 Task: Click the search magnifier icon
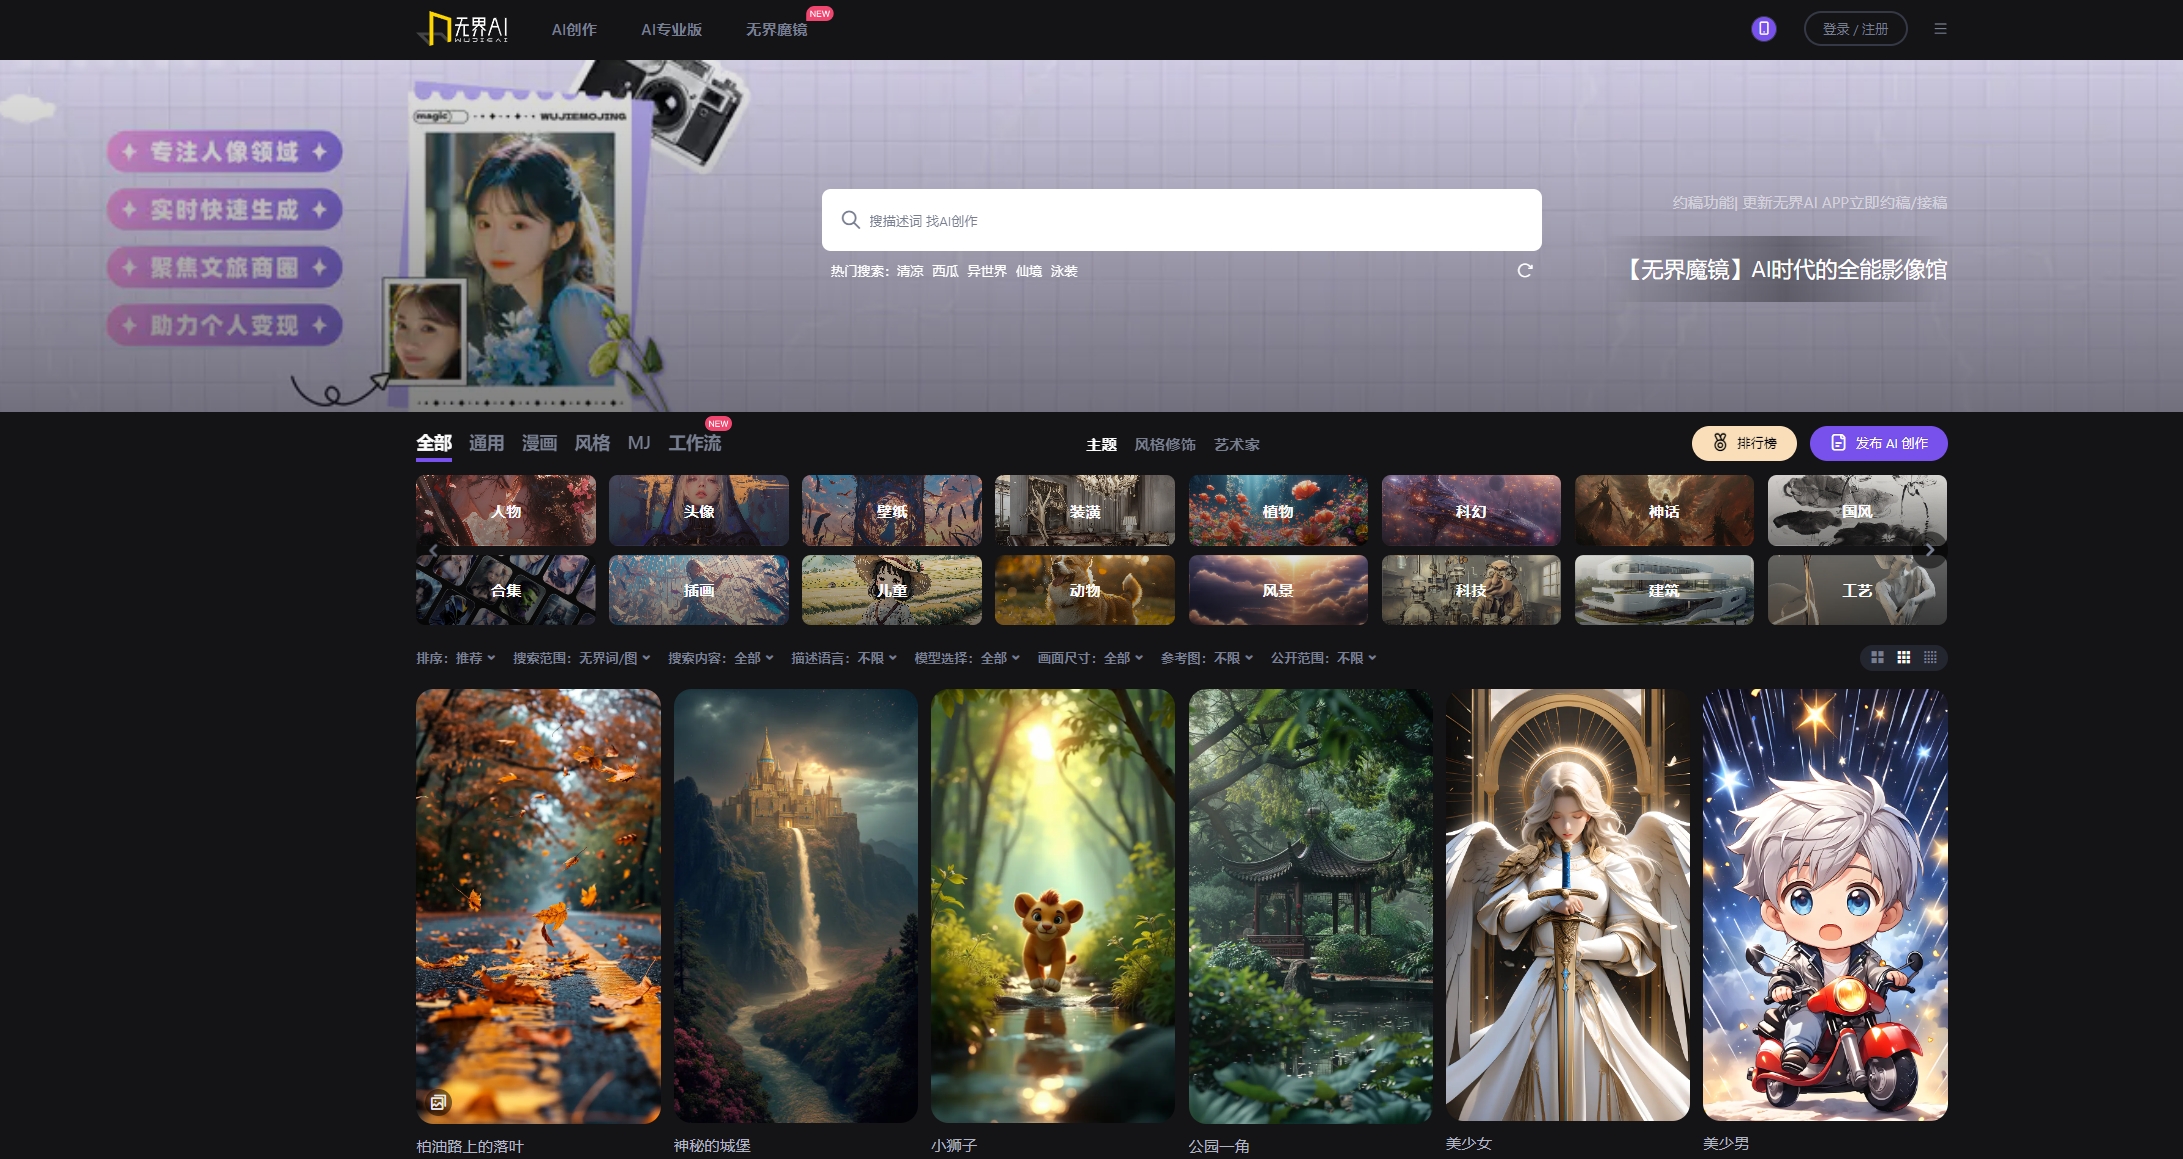pos(850,220)
